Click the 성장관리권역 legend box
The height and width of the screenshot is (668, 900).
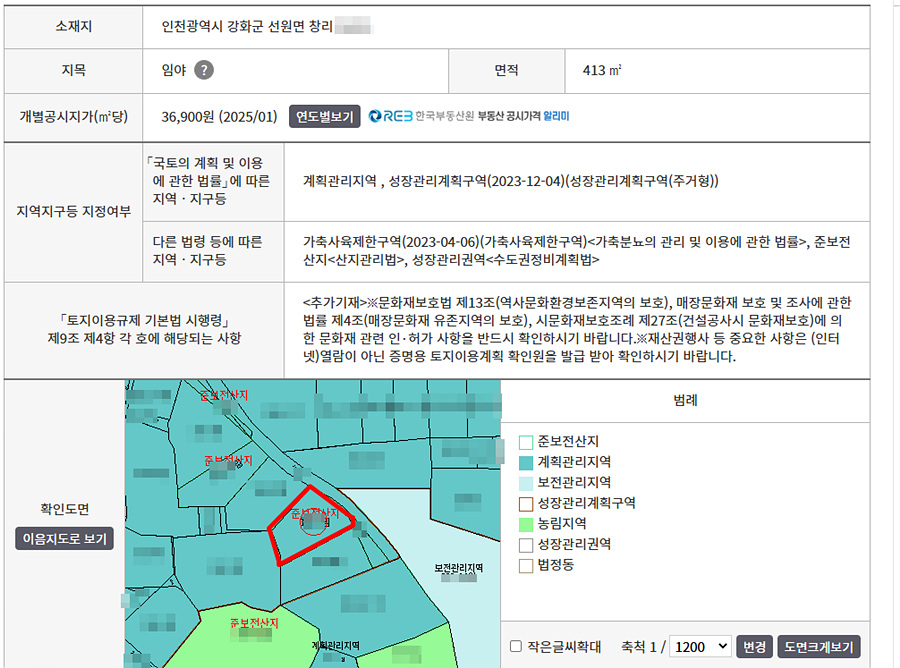526,545
